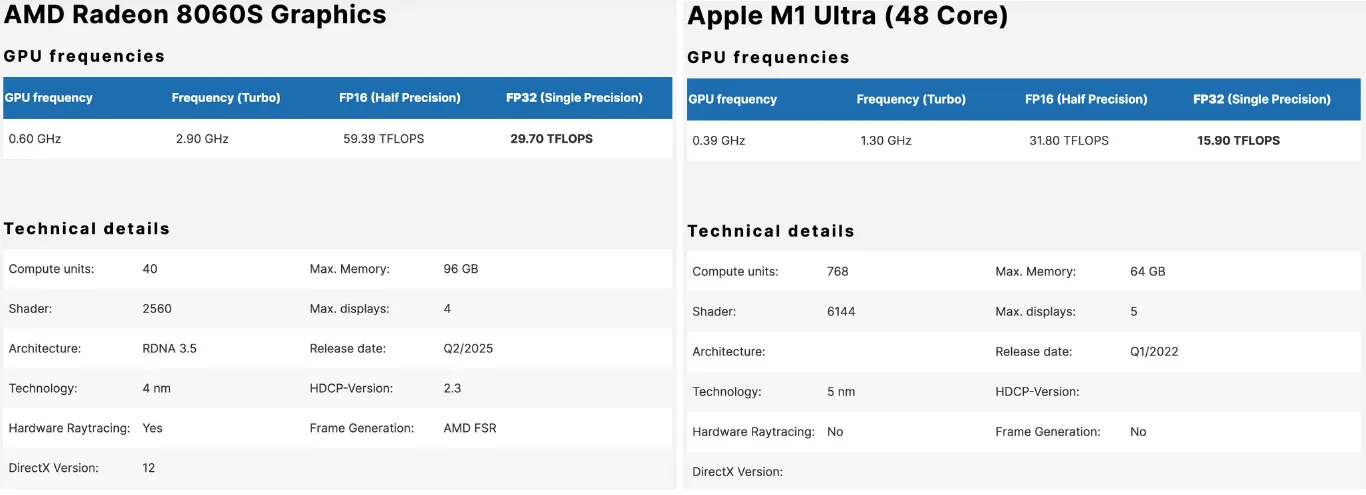
Task: Select the "59.39 TFLOPS" cell
Action: [x=384, y=139]
